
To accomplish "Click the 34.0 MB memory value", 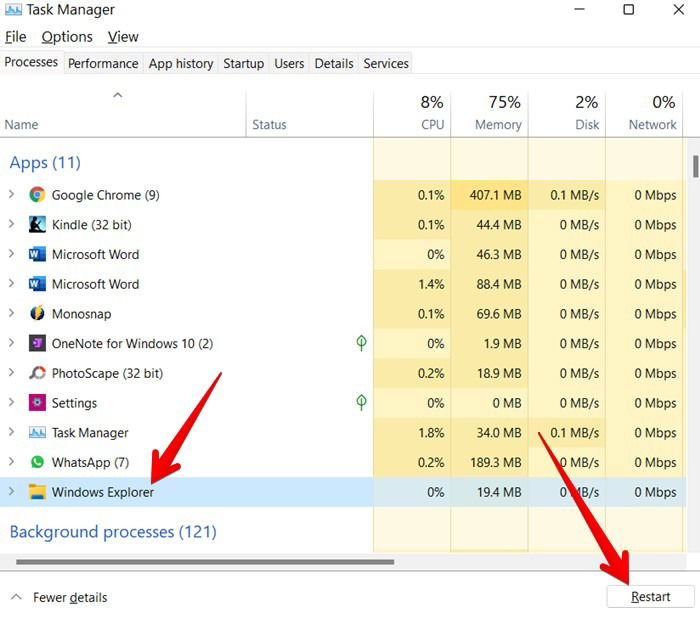I will [499, 433].
